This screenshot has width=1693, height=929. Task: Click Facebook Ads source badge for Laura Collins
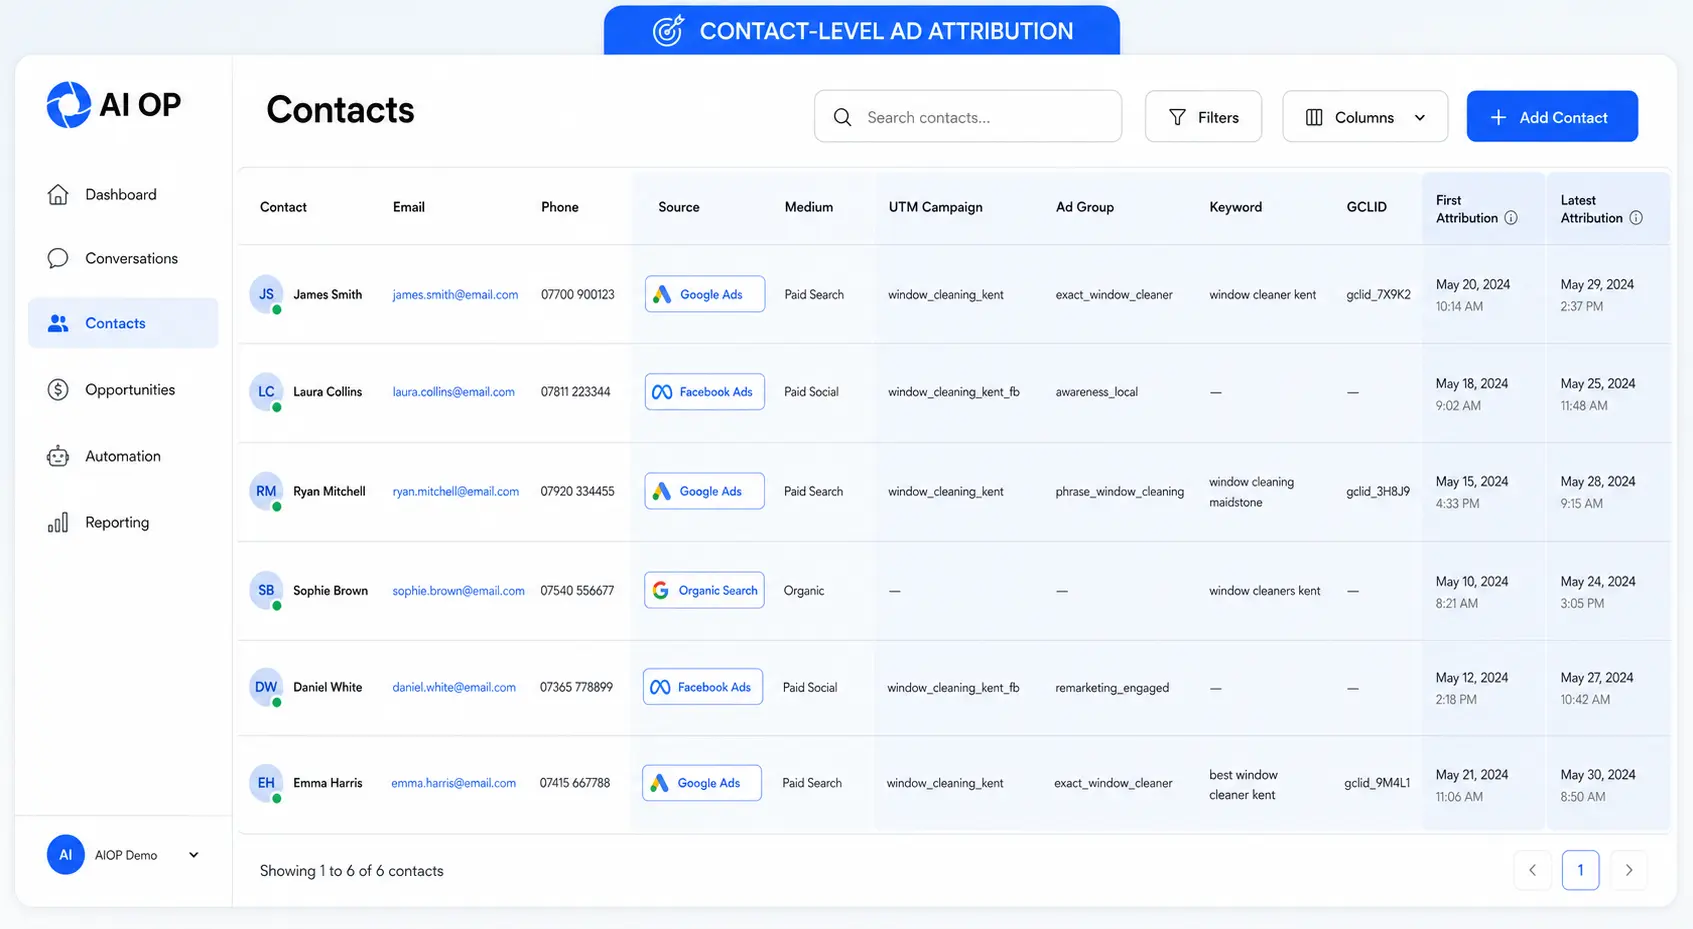tap(705, 391)
